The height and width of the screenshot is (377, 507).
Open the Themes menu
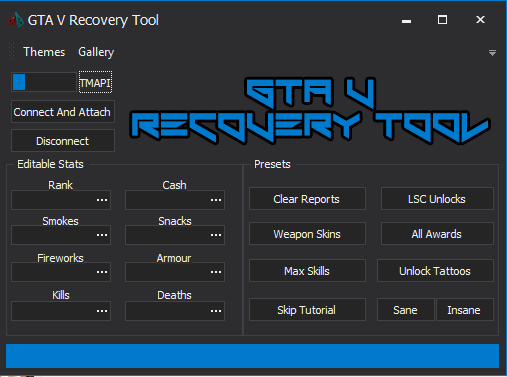point(44,52)
